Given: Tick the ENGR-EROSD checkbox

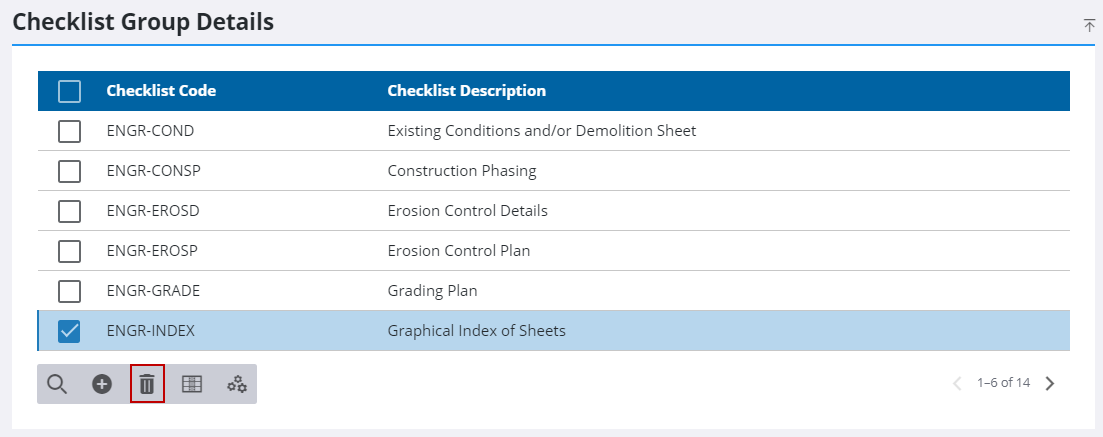Looking at the screenshot, I should (x=69, y=211).
